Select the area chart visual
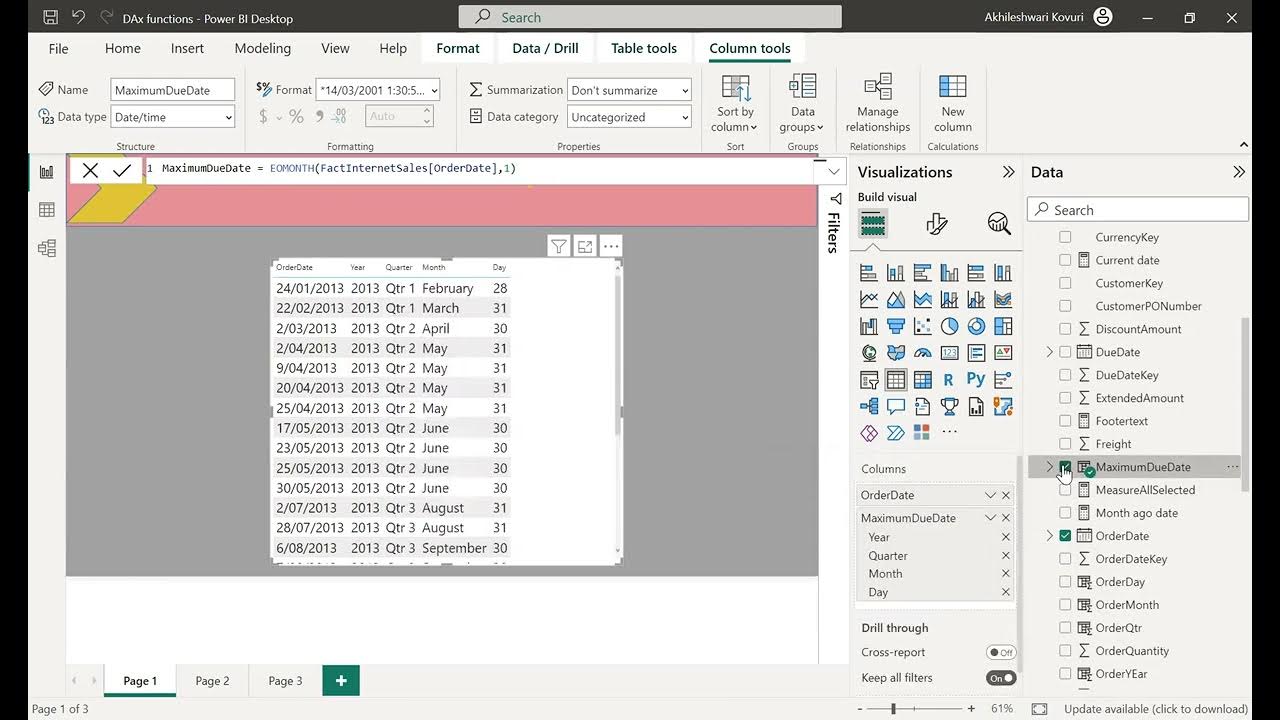 click(895, 299)
